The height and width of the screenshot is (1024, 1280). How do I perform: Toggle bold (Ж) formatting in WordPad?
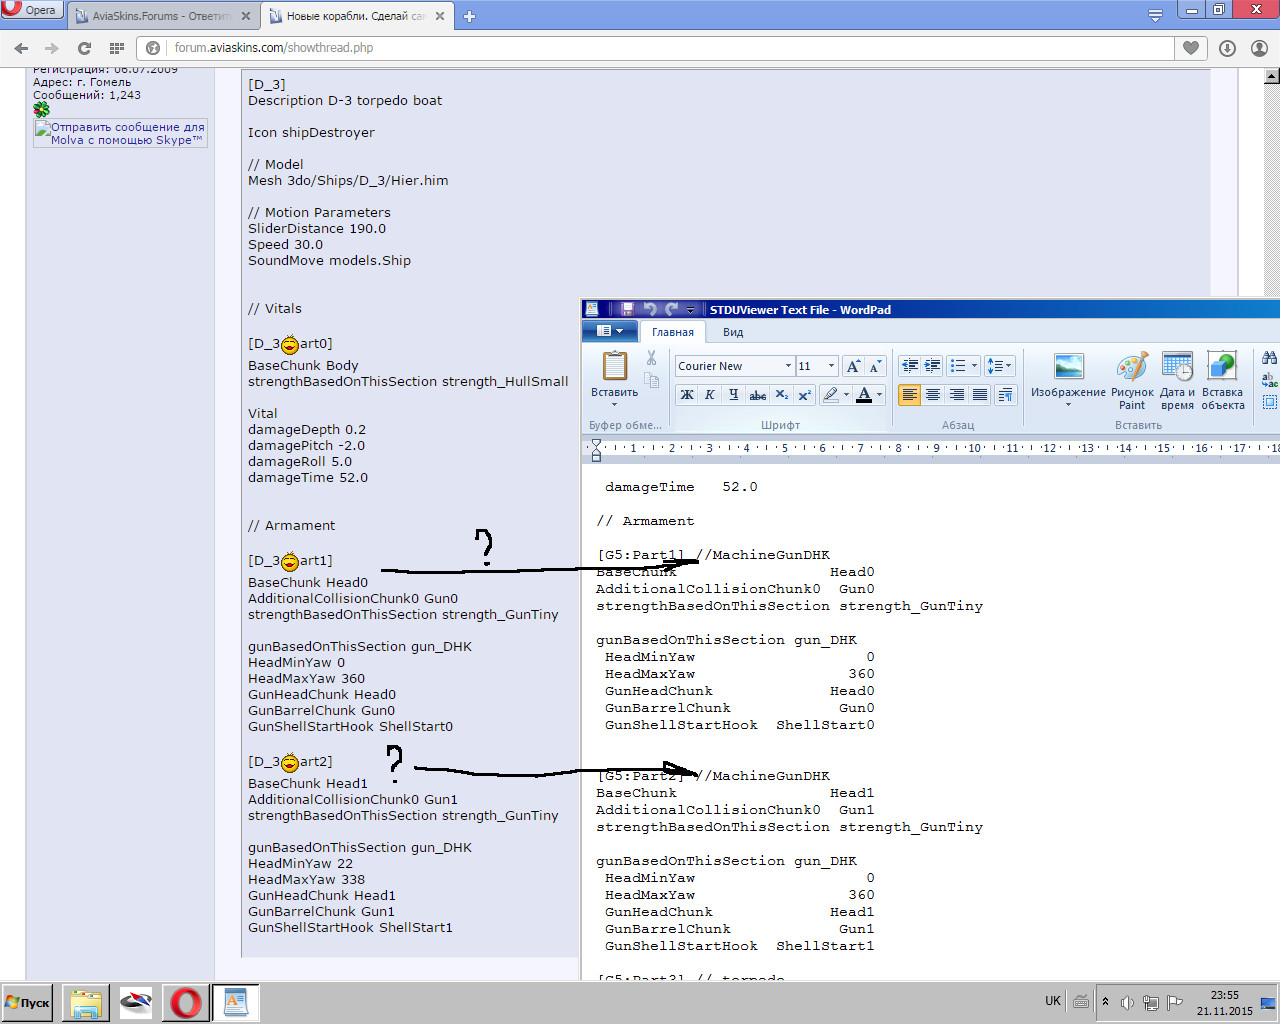click(x=687, y=395)
